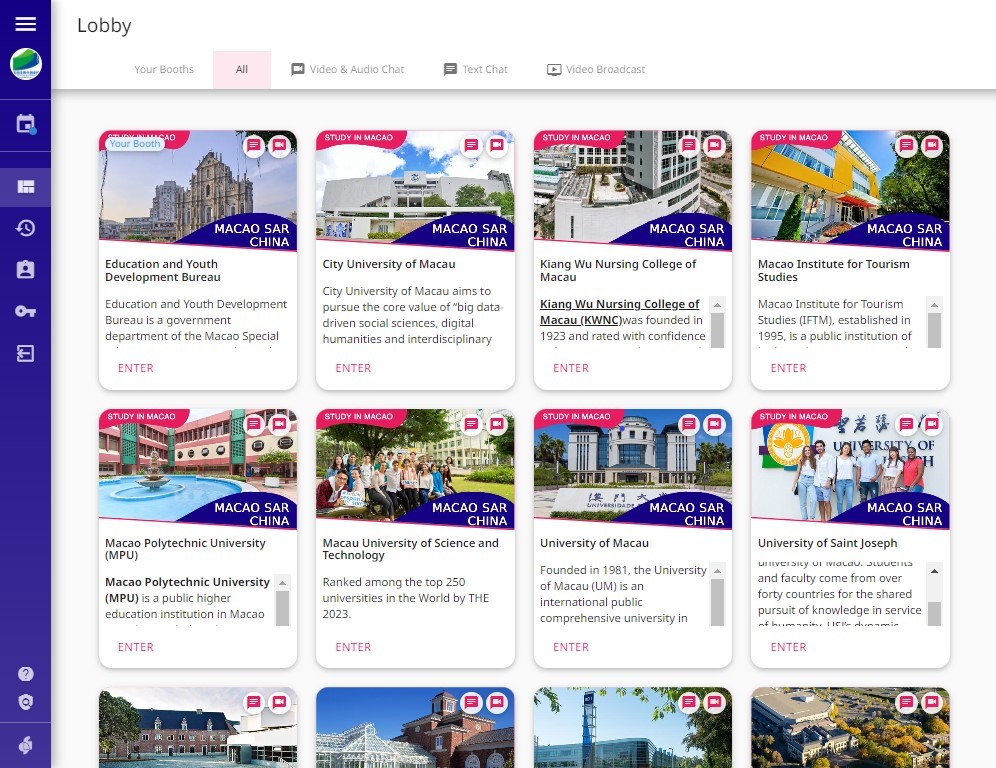Click the University of Saint Joseph description scrollbar
996x768 pixels.
[934, 596]
